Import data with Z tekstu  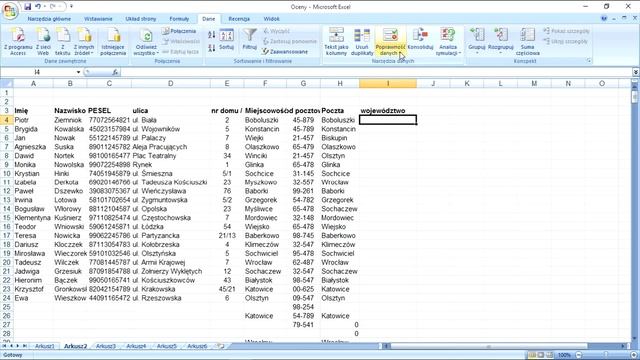[62, 42]
